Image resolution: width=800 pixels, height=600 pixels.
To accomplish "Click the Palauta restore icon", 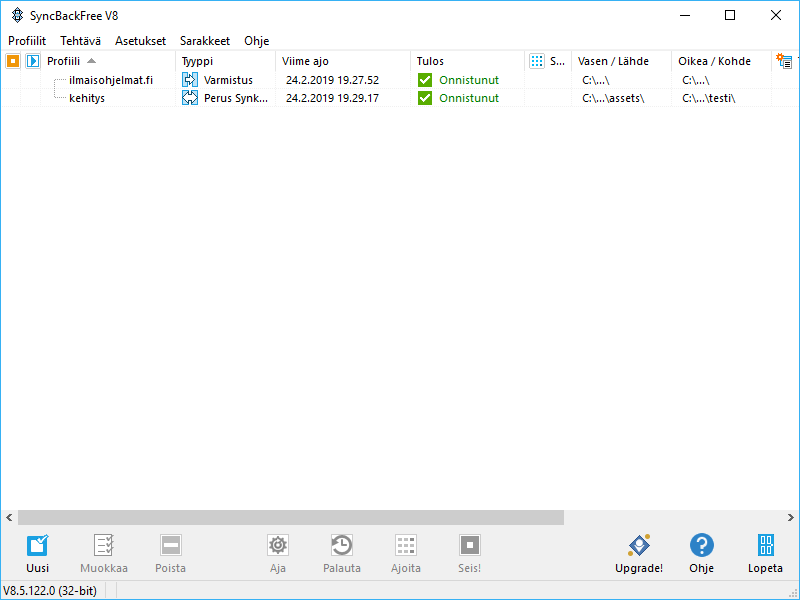I will pyautogui.click(x=341, y=545).
